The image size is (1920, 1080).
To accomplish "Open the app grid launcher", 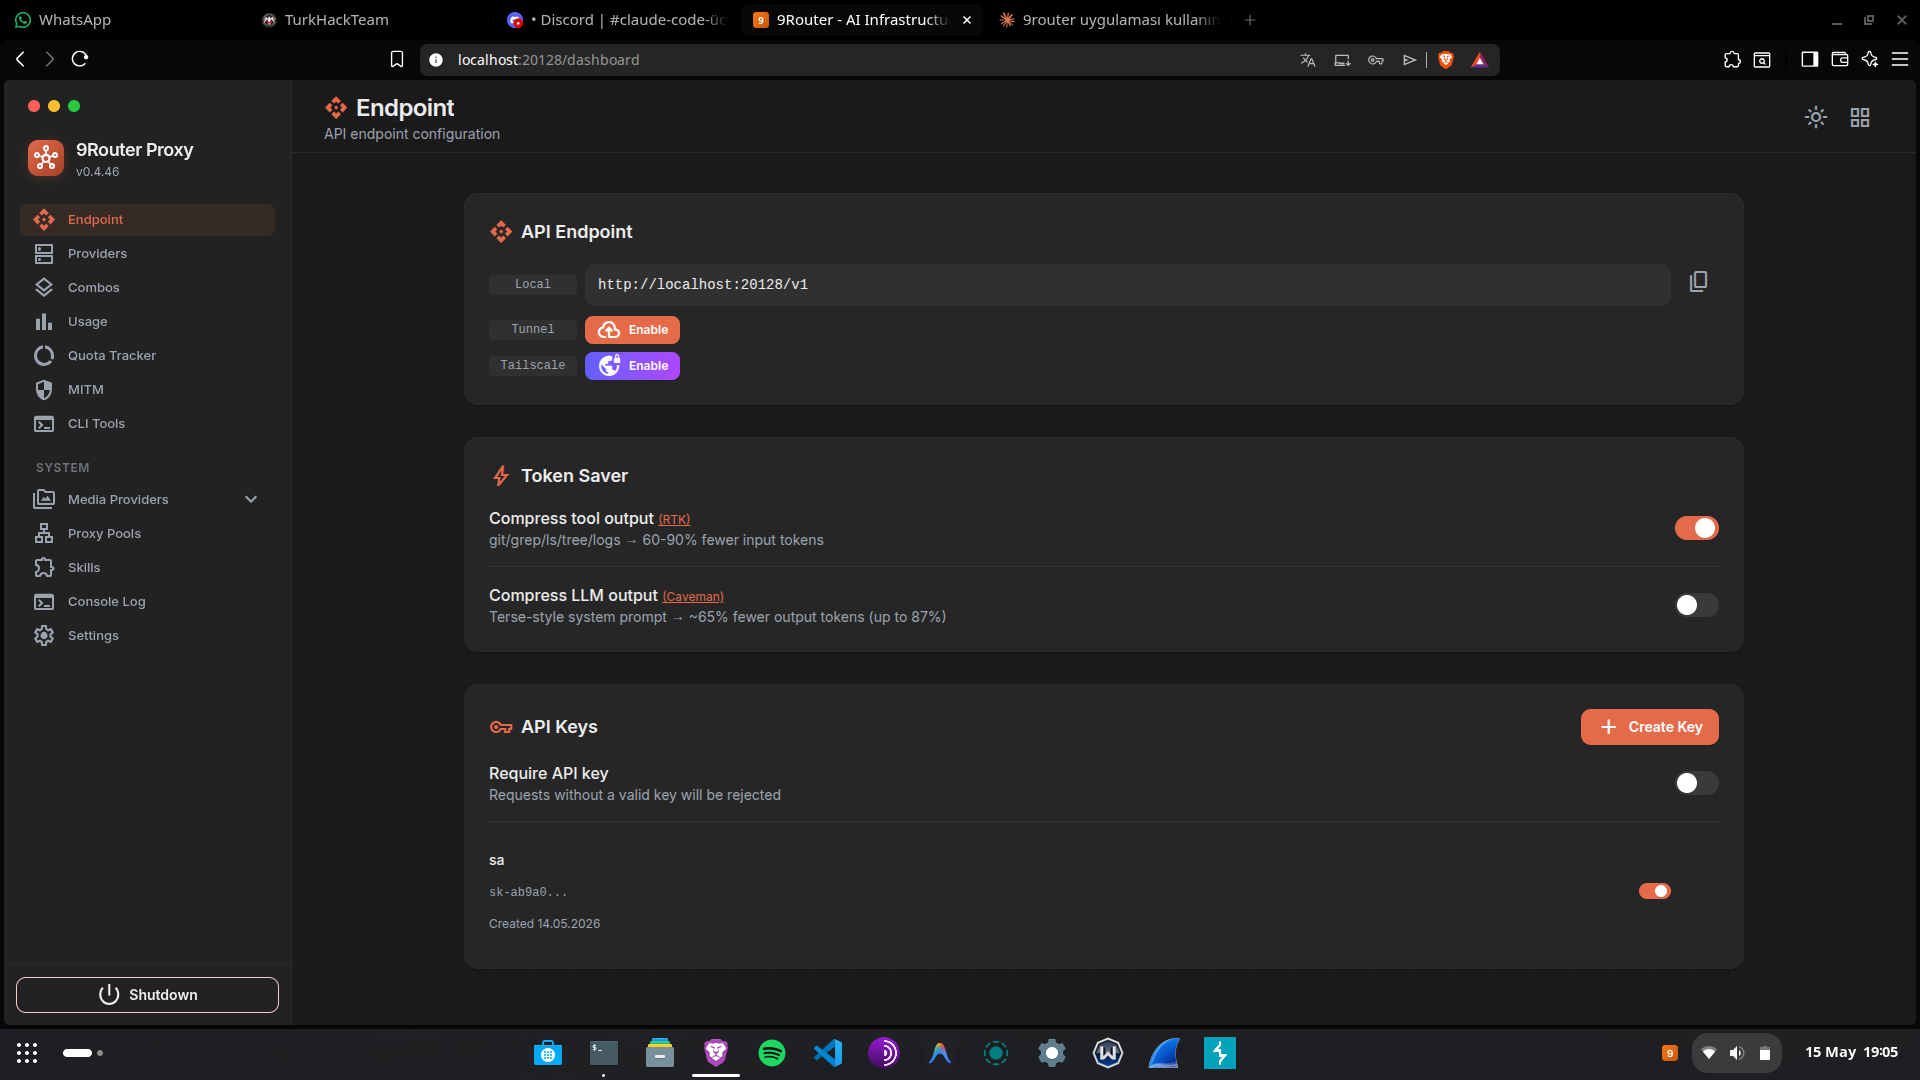I will [x=27, y=1053].
